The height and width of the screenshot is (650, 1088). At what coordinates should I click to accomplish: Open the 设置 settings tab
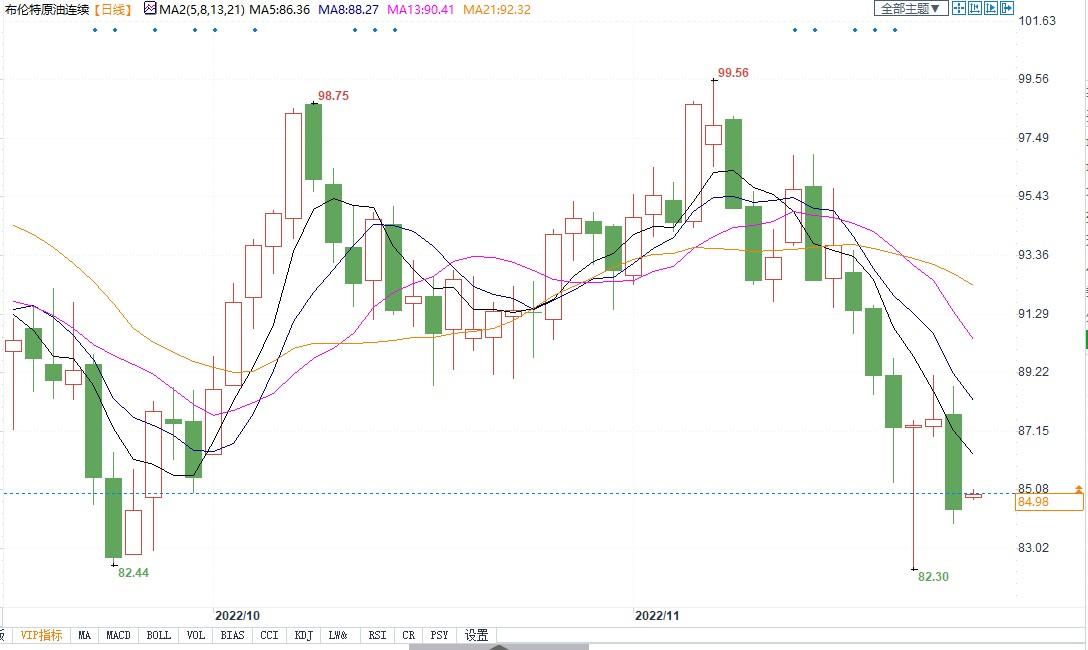(x=477, y=635)
